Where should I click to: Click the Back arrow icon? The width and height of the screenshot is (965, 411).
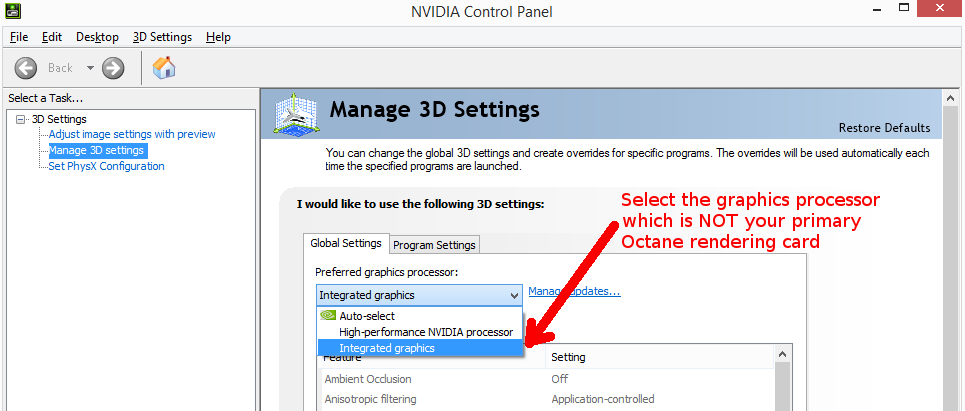click(26, 68)
